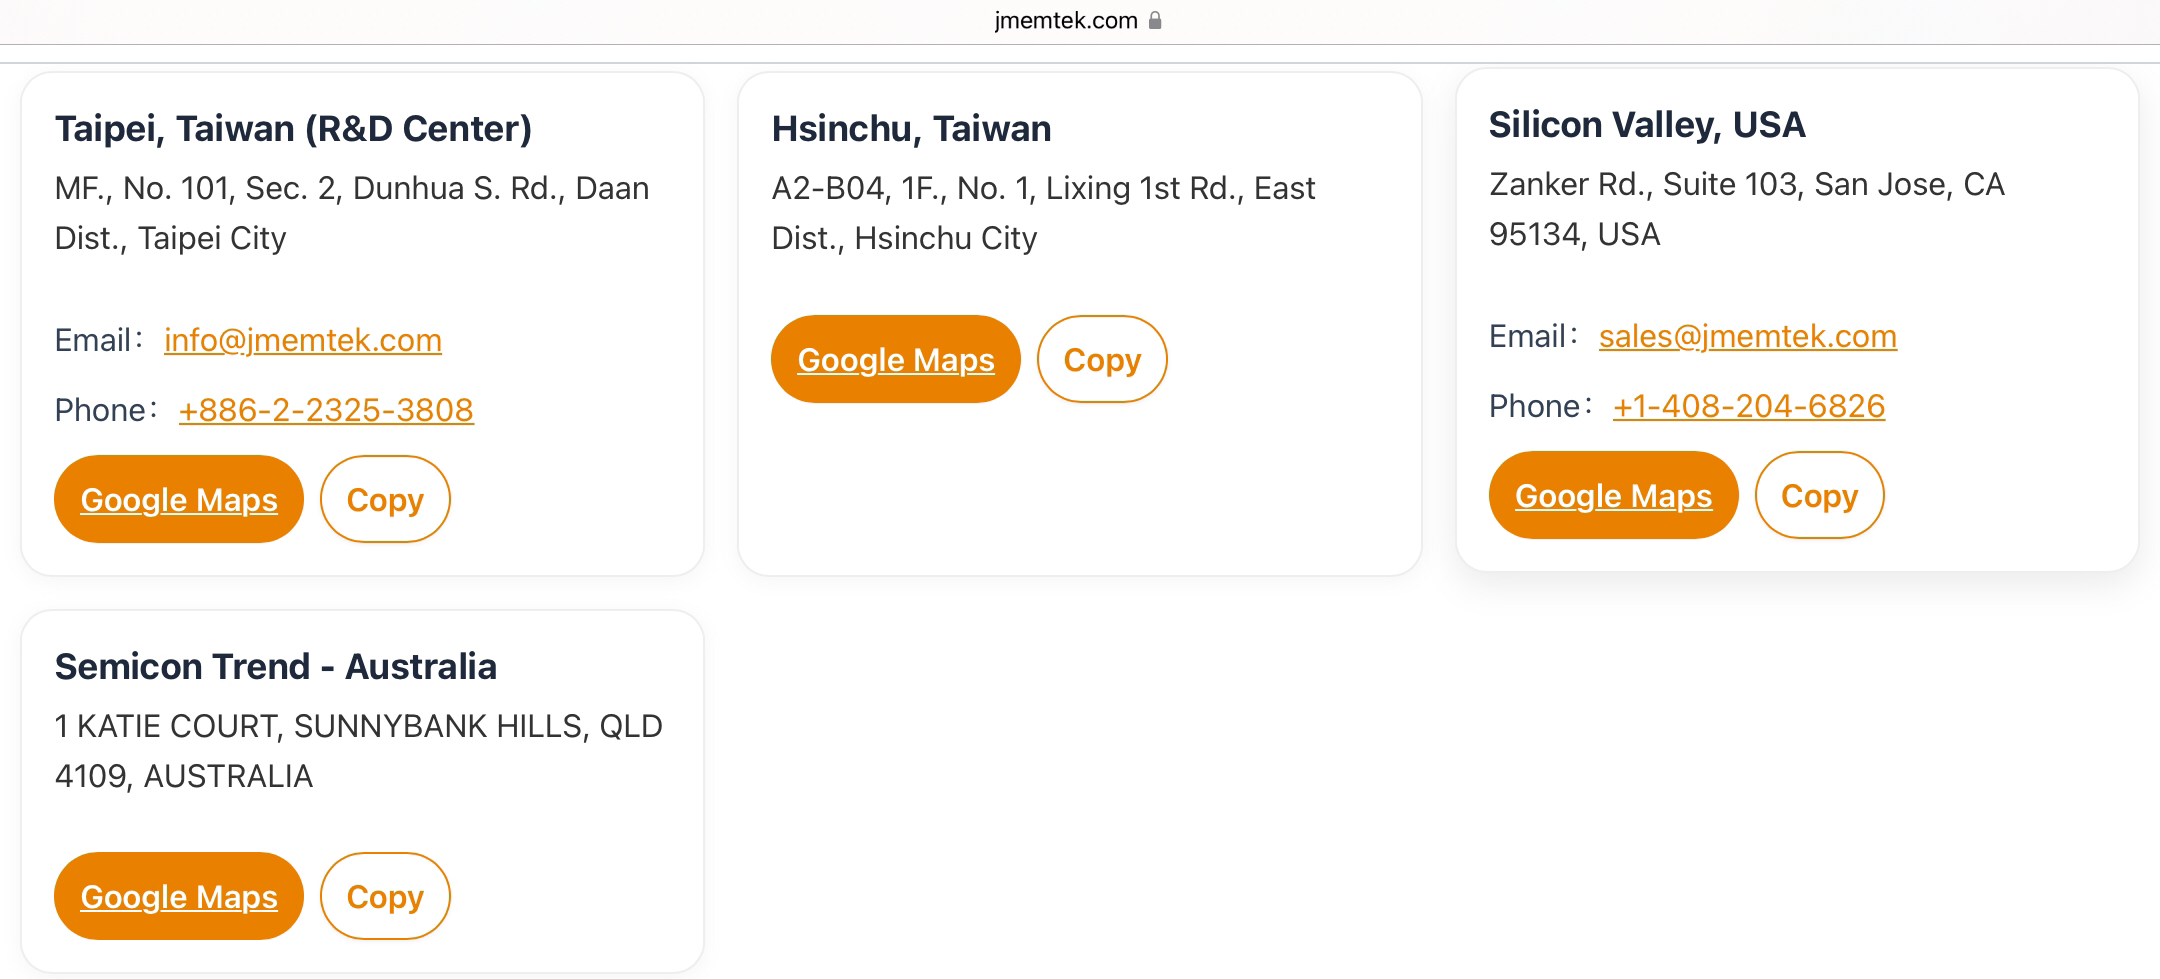The image size is (2160, 979).
Task: Copy the Silicon Valley address
Action: [x=1819, y=495]
